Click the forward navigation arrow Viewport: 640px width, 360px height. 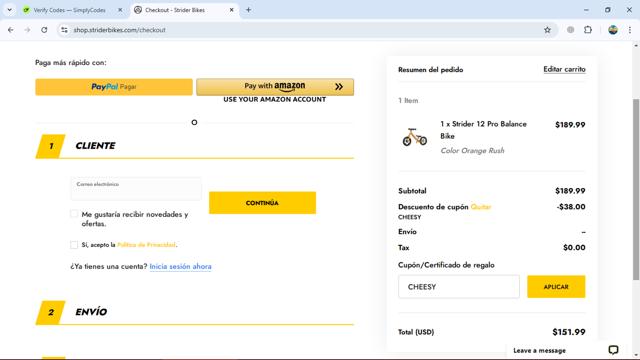point(27,30)
